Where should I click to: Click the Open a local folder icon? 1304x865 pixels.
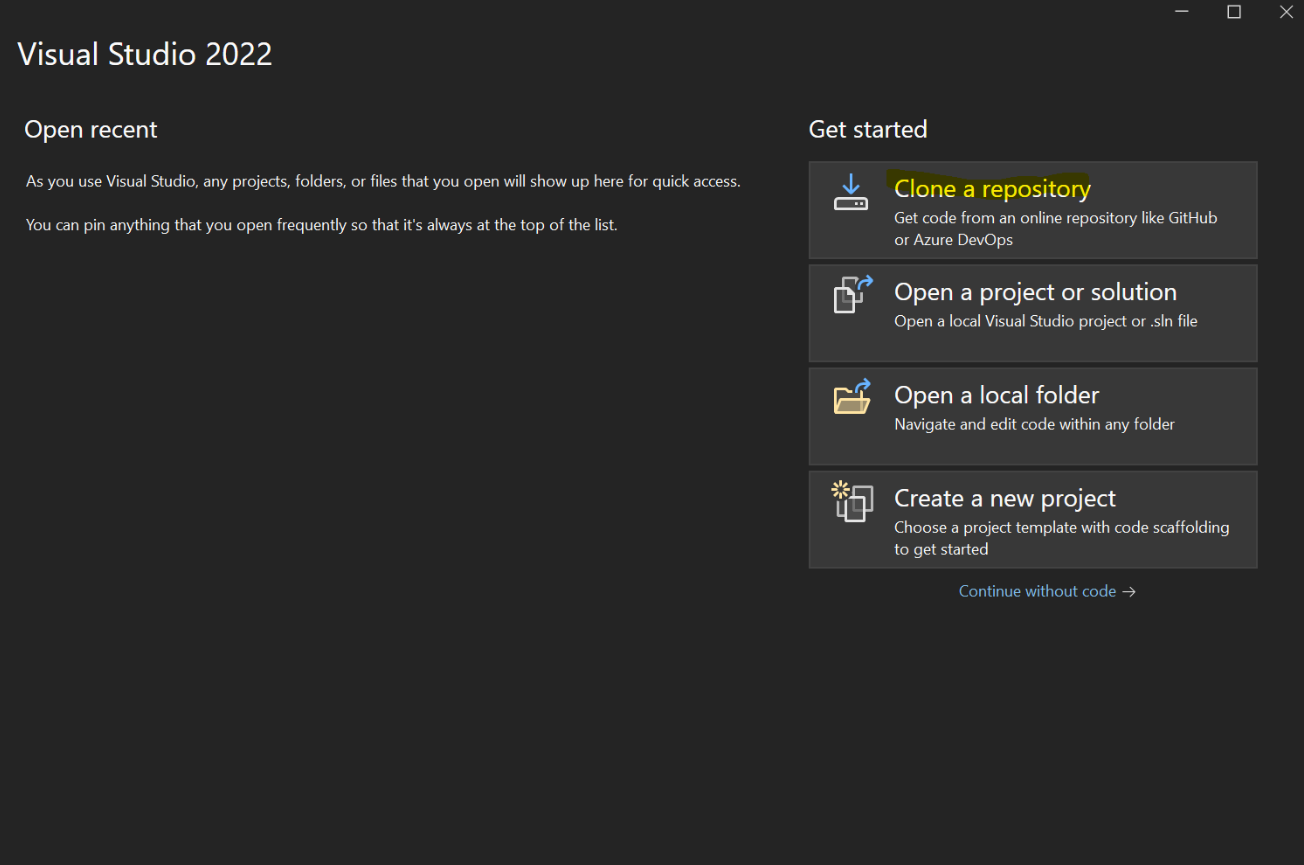(x=852, y=397)
